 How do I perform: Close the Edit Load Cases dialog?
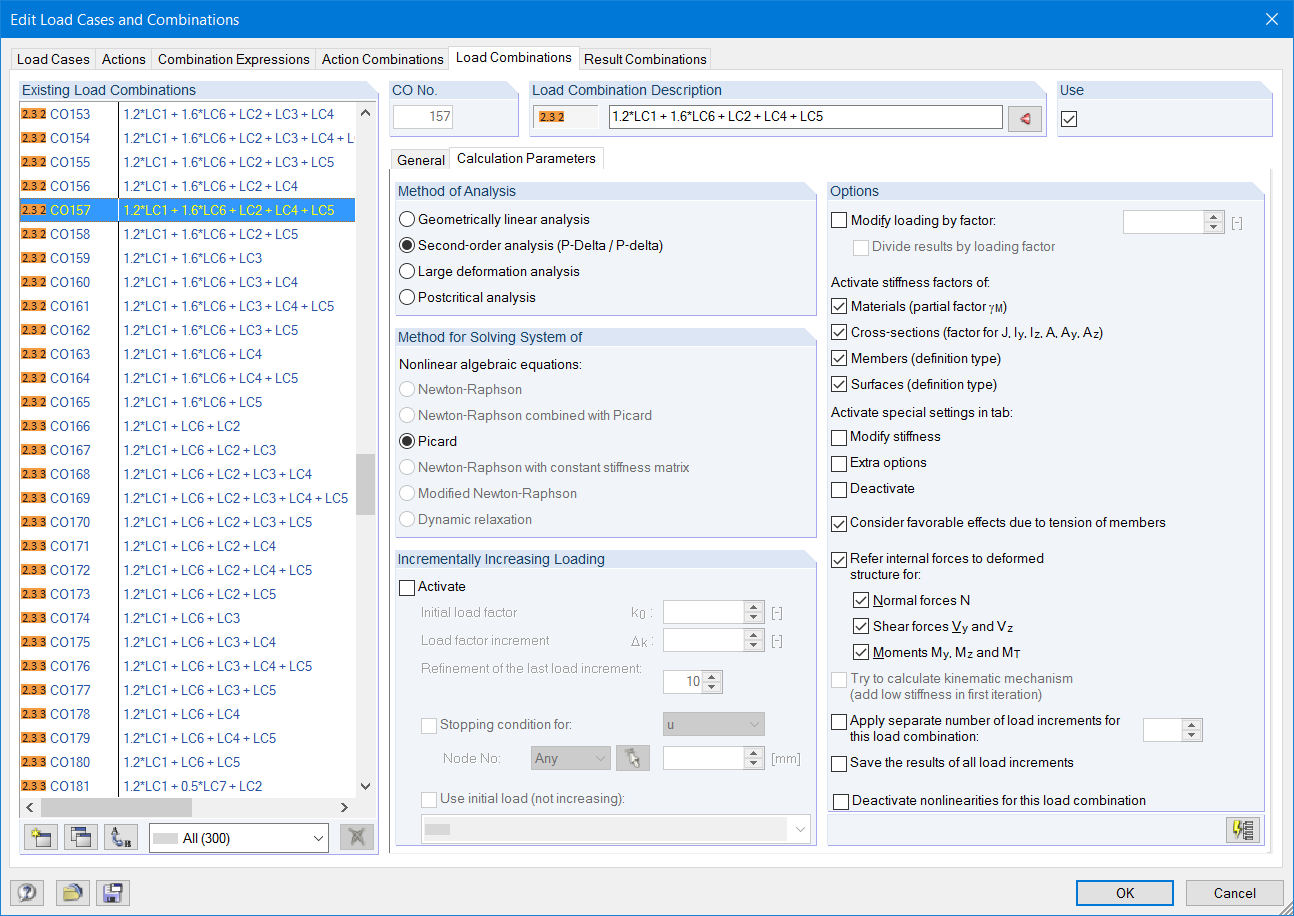click(x=1271, y=19)
